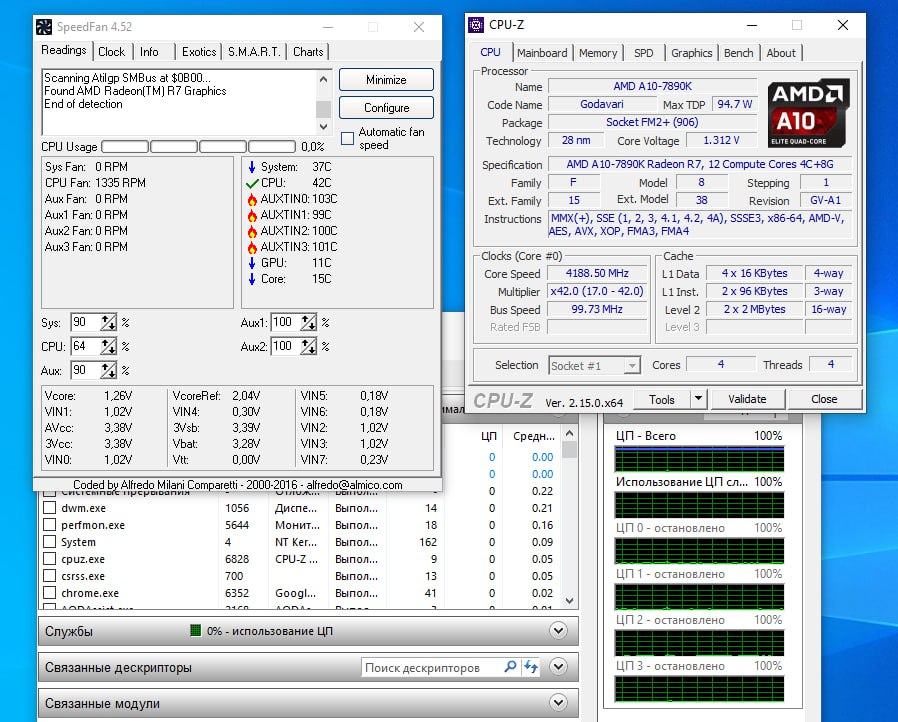The height and width of the screenshot is (722, 898).
Task: Click the green square icon in Службы bar
Action: click(195, 631)
